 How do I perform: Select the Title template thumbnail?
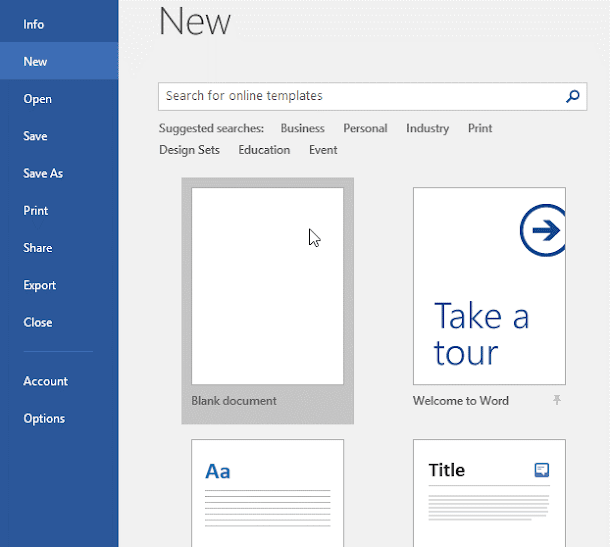click(489, 493)
